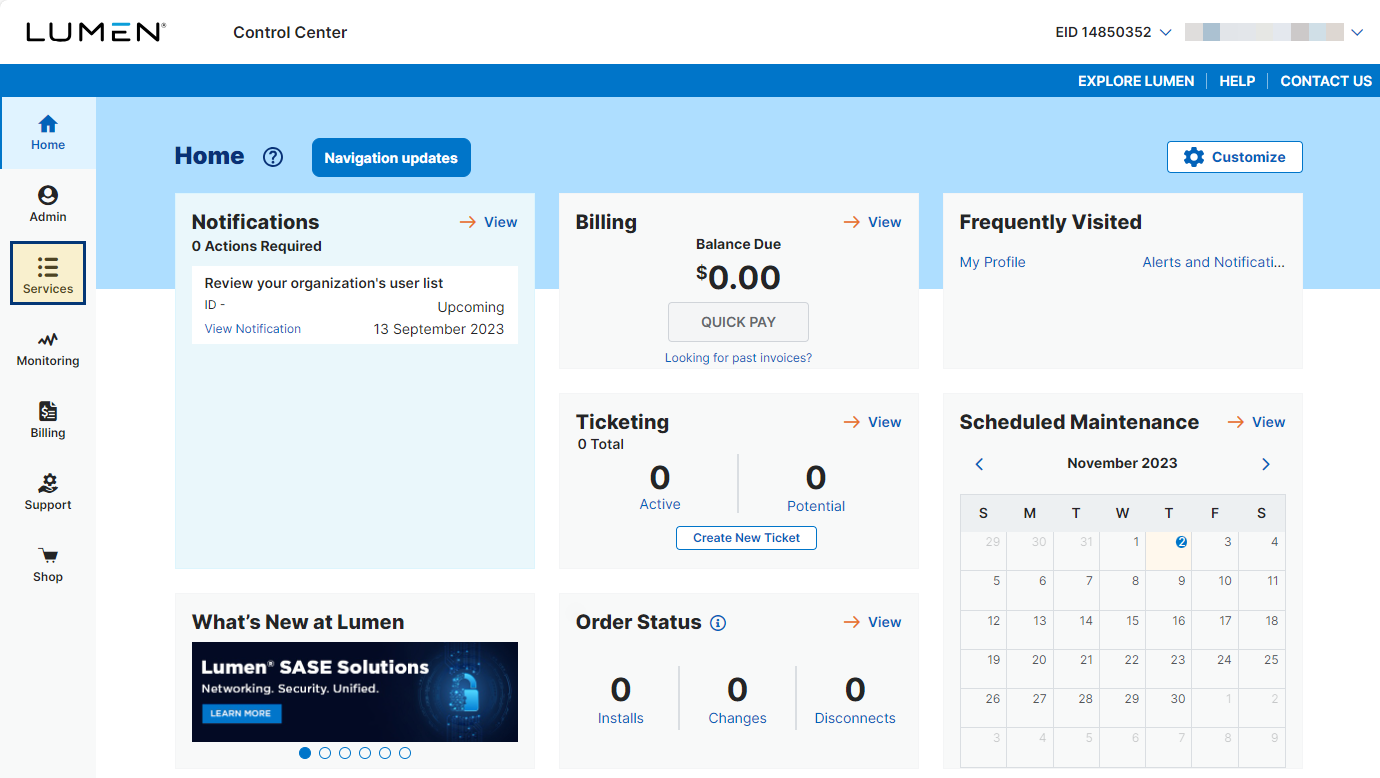Open Alerts and Notifications link
The width and height of the screenshot is (1380, 778).
tap(1214, 262)
